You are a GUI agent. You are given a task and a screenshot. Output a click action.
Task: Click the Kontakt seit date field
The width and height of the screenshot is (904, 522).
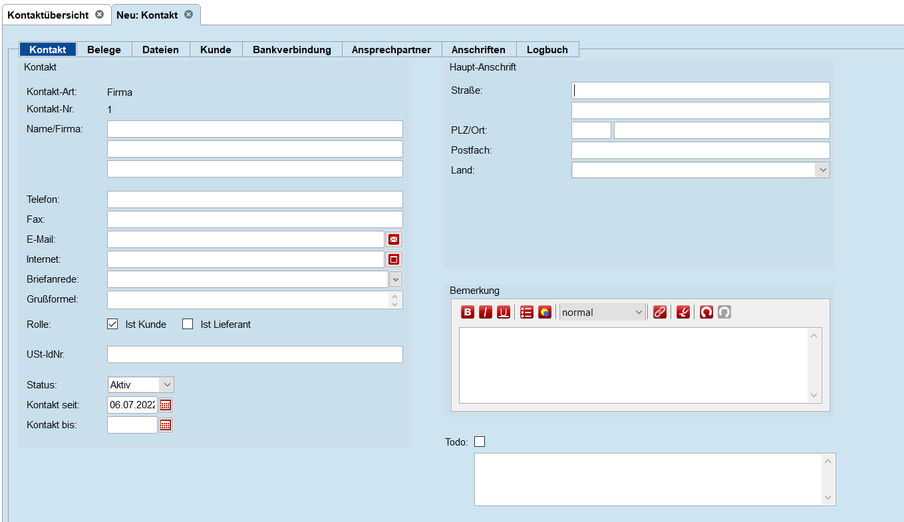pyautogui.click(x=132, y=405)
